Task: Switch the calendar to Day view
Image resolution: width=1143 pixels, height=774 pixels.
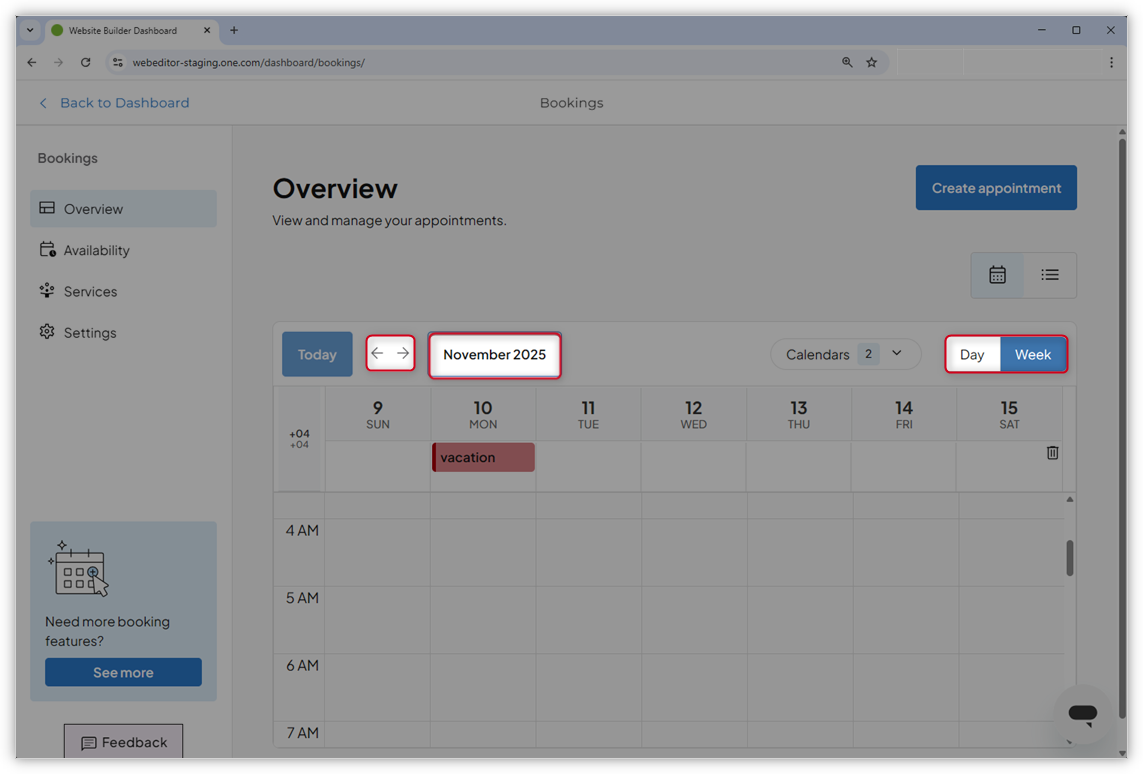Action: [972, 354]
